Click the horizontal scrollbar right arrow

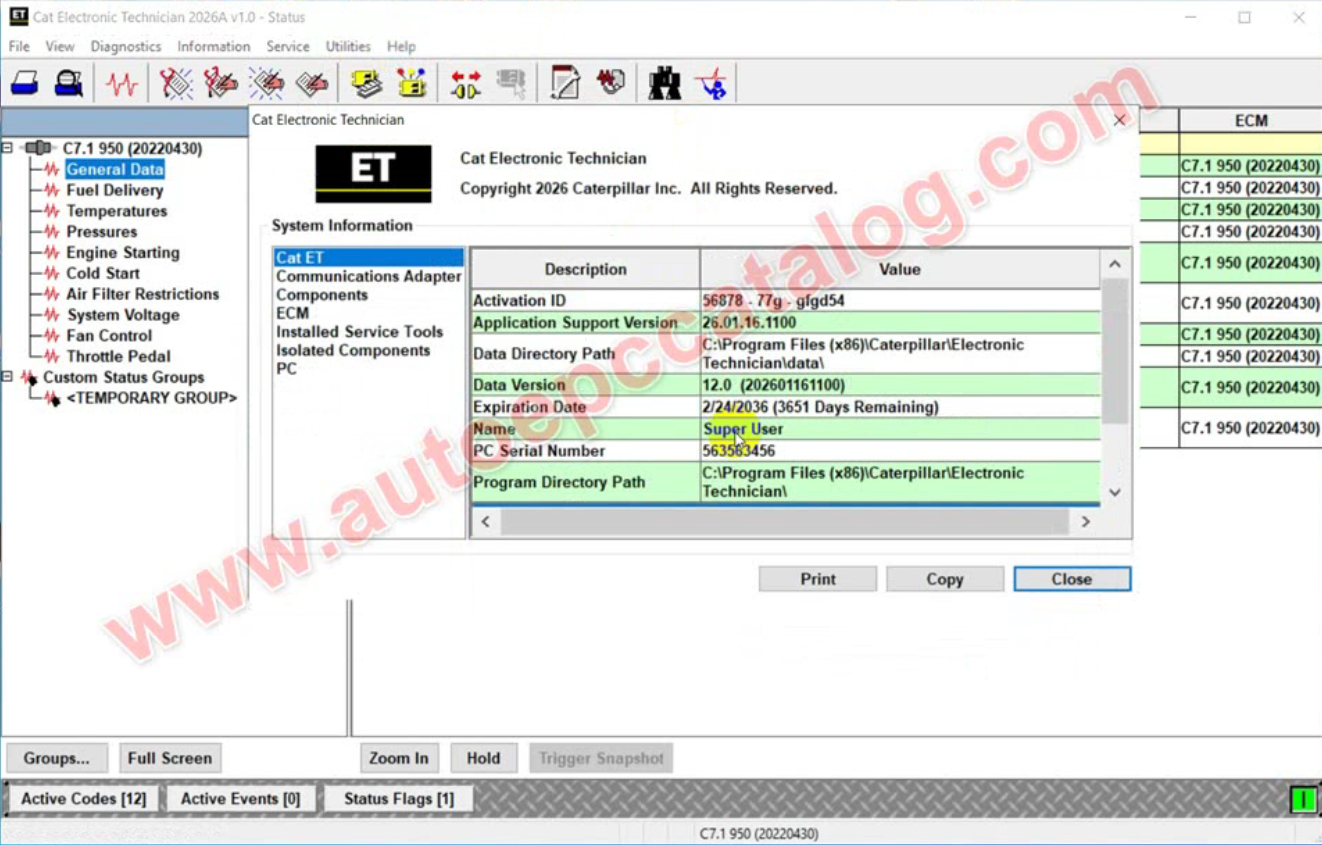click(x=1085, y=521)
